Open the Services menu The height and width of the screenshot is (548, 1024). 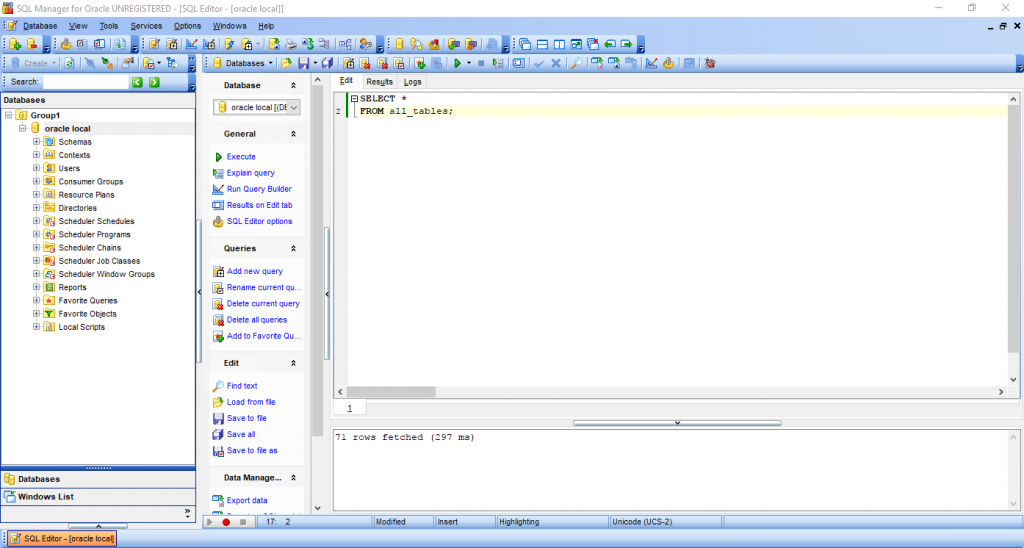[146, 25]
